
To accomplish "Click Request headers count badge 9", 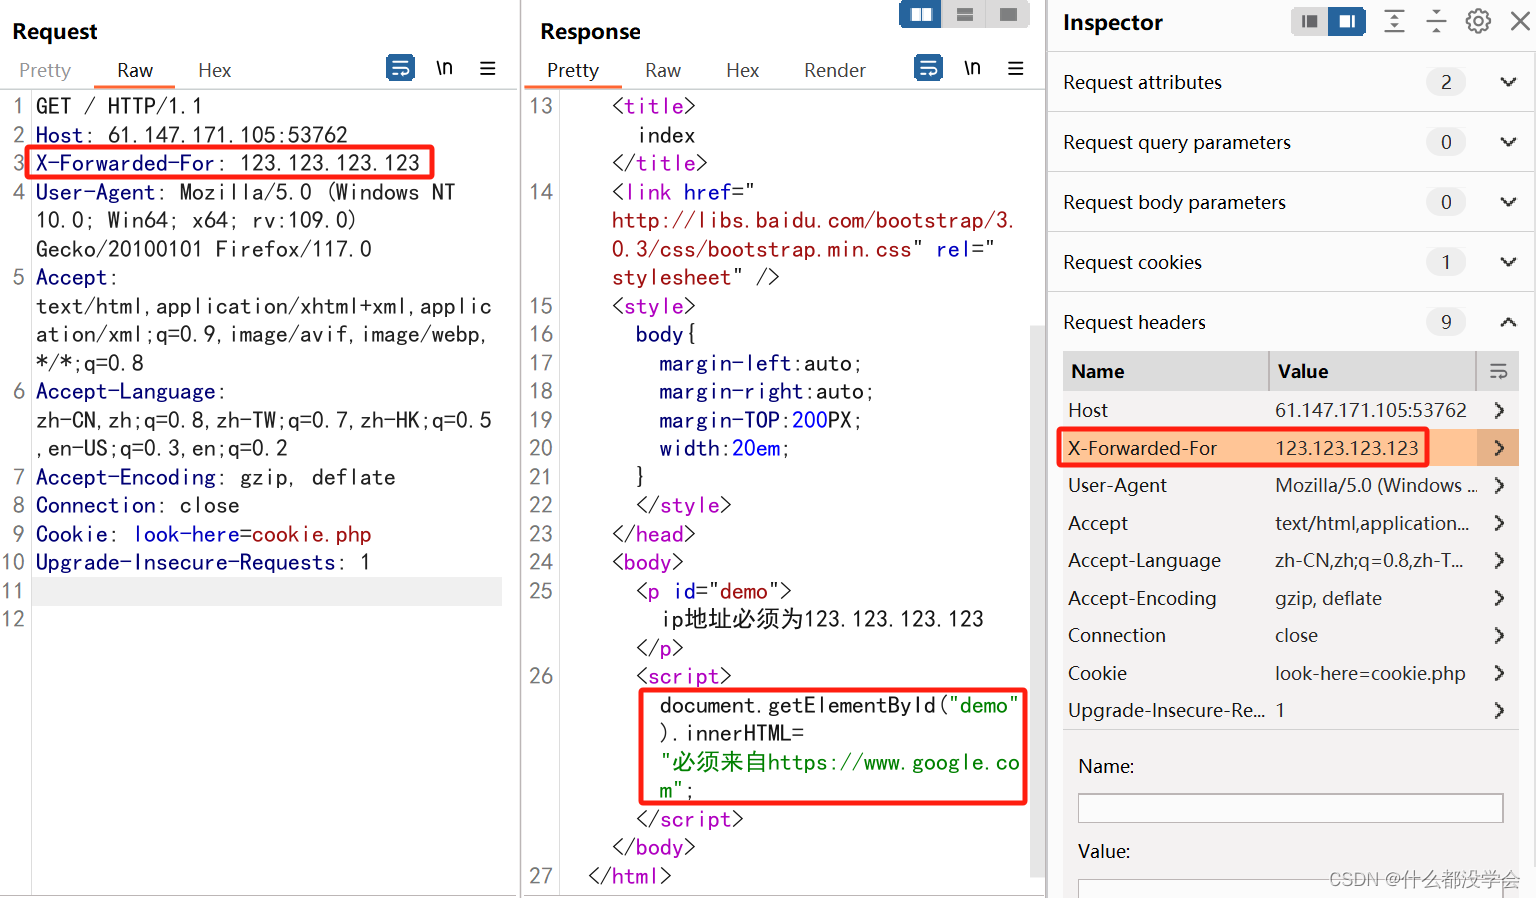I will click(x=1446, y=322).
